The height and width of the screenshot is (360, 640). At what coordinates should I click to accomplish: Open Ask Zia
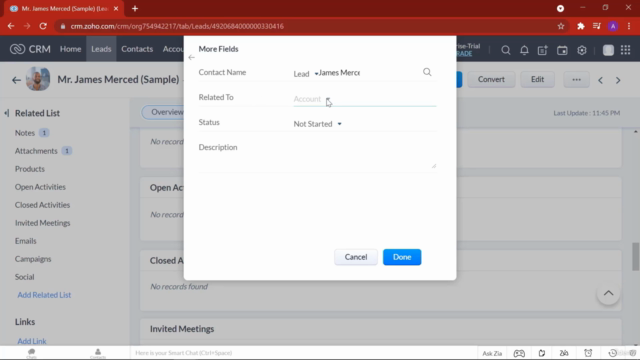[492, 353]
